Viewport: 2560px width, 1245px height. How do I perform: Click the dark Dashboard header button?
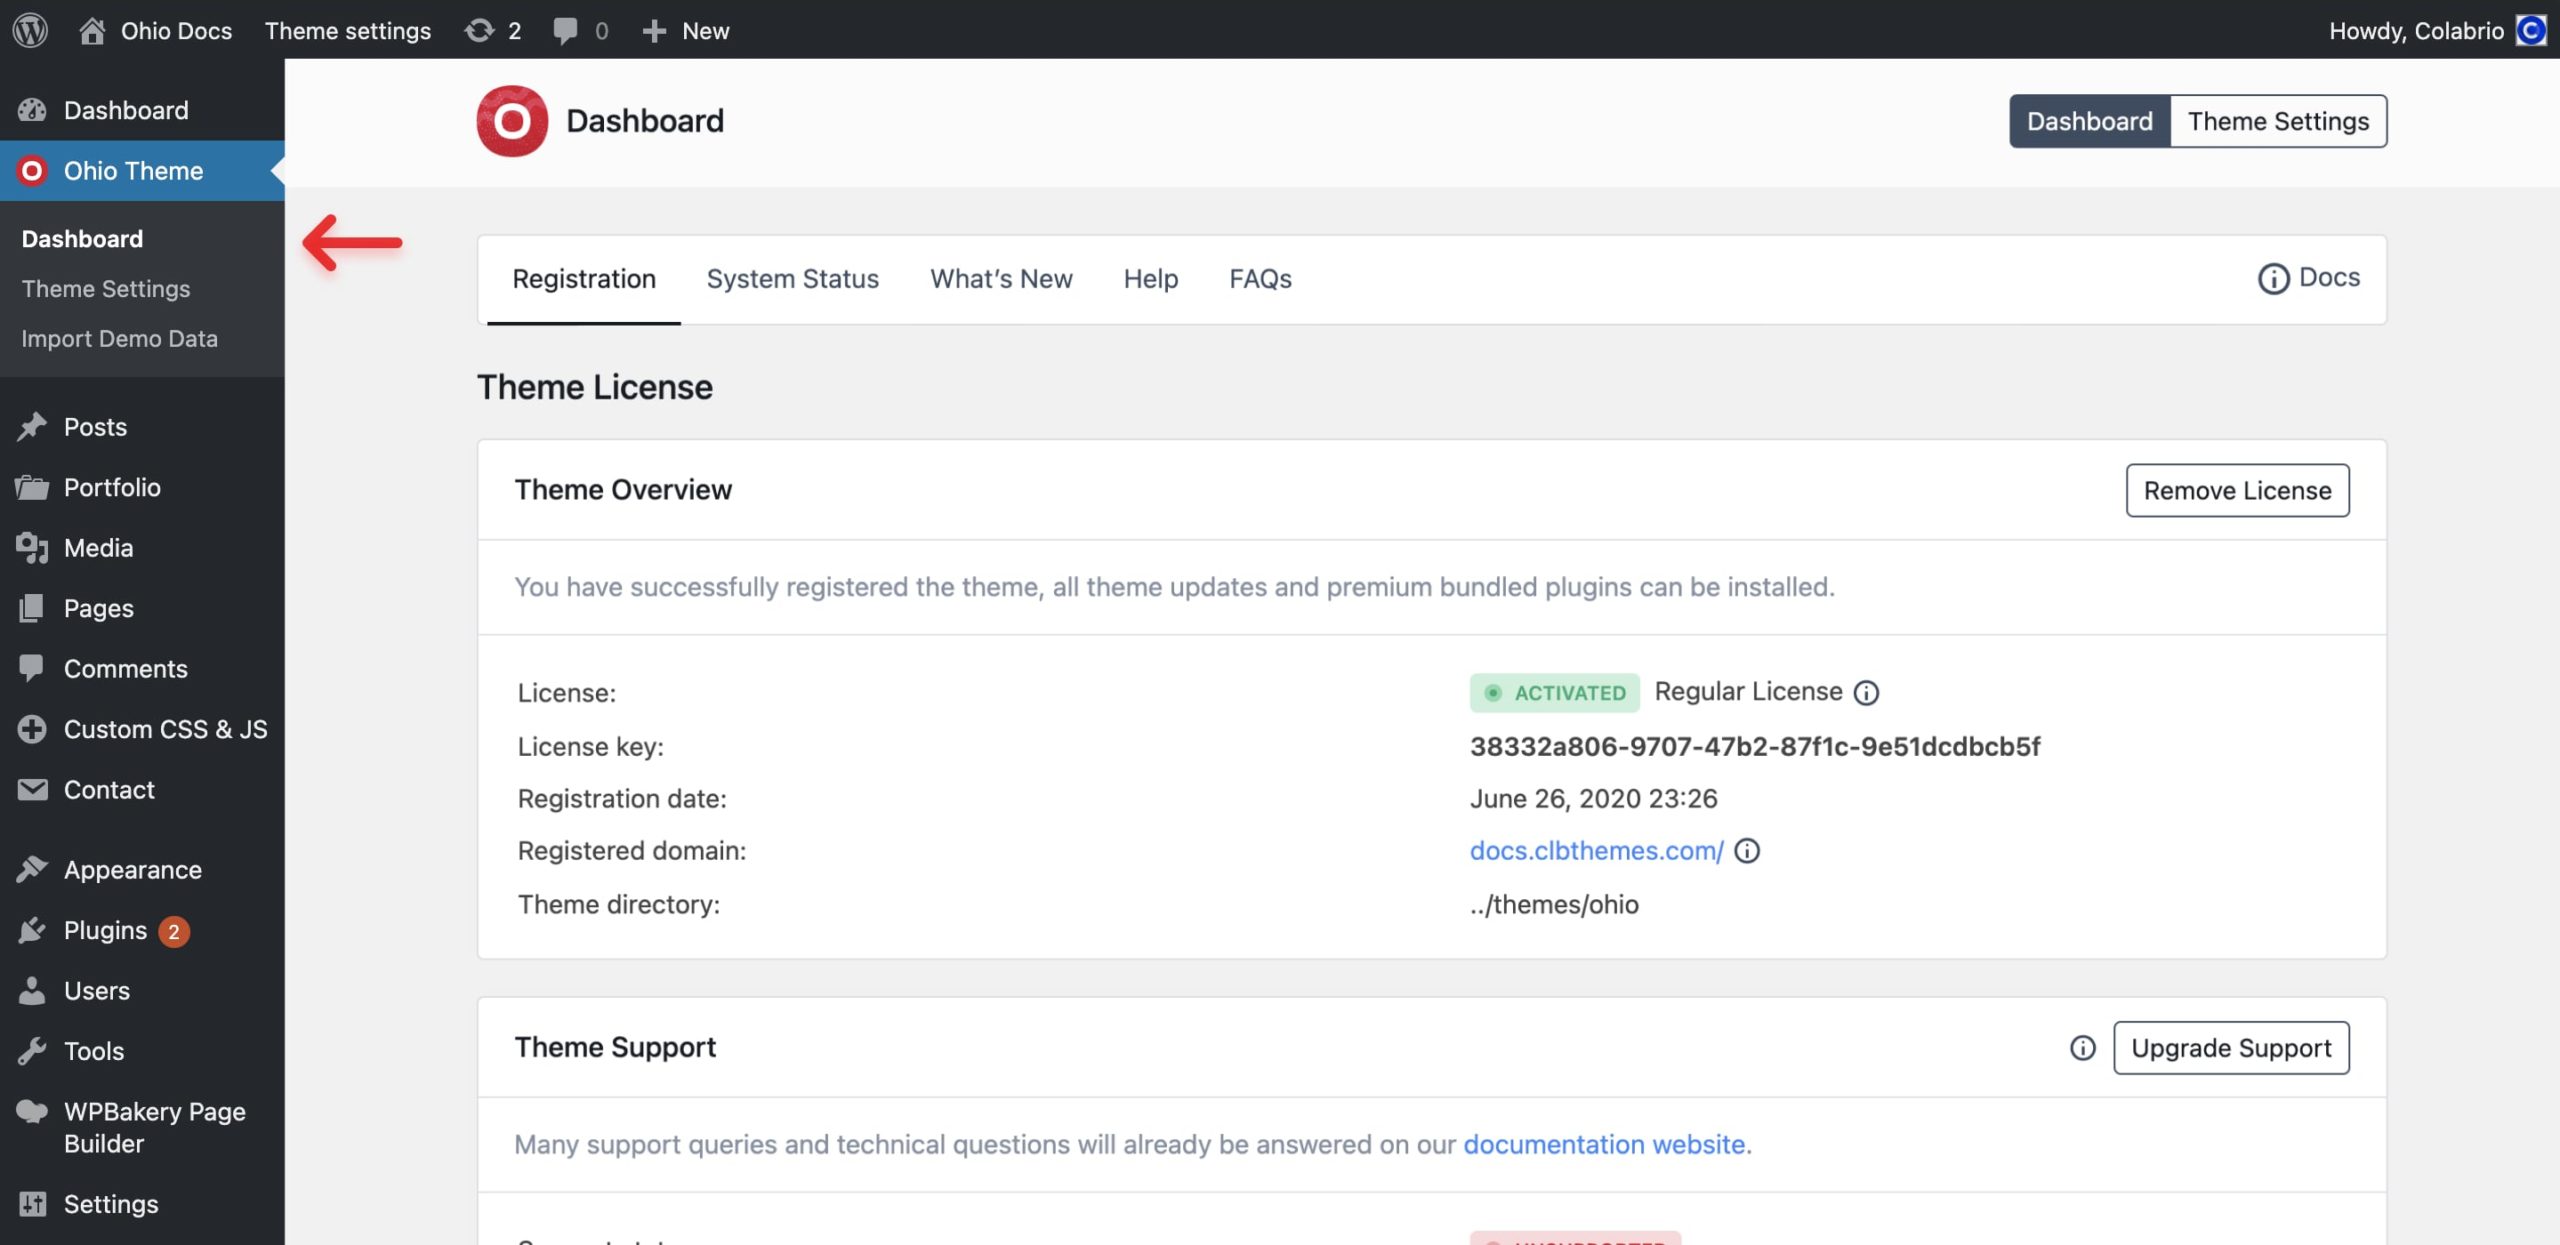tap(2090, 121)
